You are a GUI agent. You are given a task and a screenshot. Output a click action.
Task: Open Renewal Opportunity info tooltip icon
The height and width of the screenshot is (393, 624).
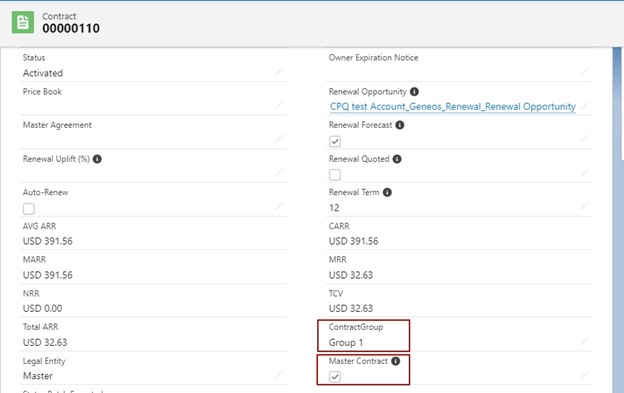pos(414,91)
